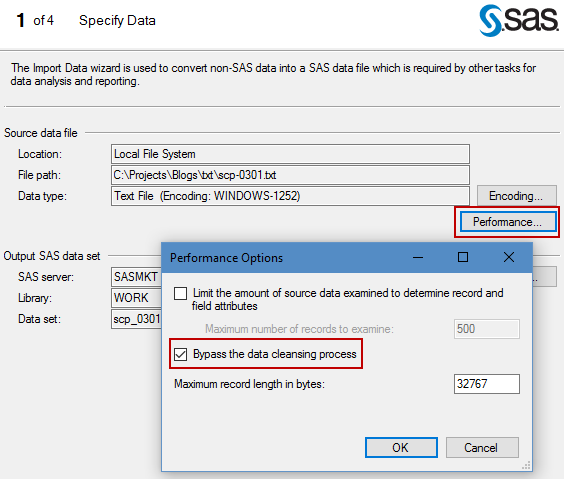Click the maximum records to examine field
This screenshot has width=564, height=479.
coord(487,329)
